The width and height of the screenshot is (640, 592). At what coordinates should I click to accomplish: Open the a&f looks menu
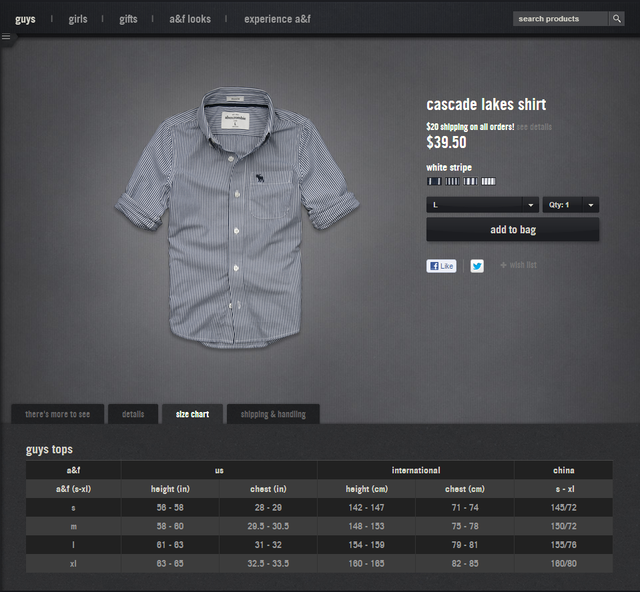[190, 19]
